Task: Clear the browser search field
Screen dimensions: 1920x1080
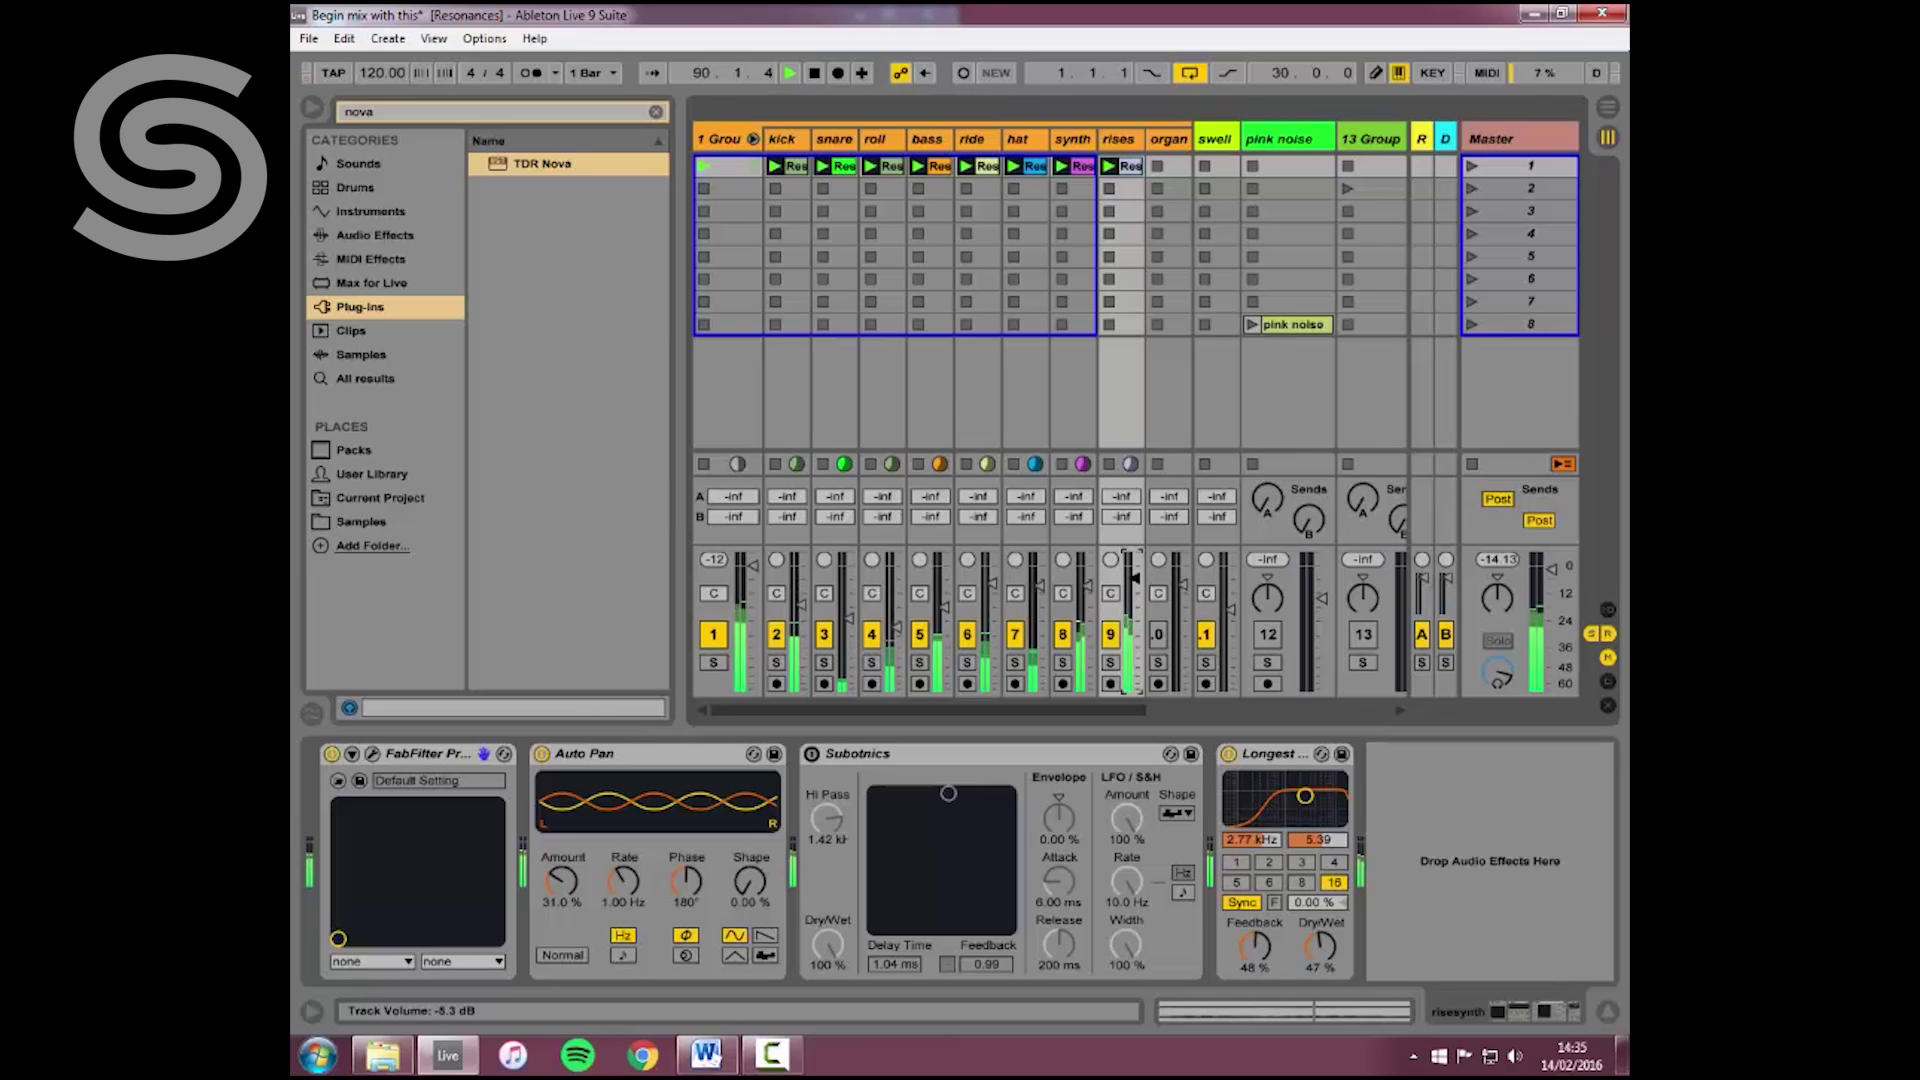Action: click(x=656, y=112)
